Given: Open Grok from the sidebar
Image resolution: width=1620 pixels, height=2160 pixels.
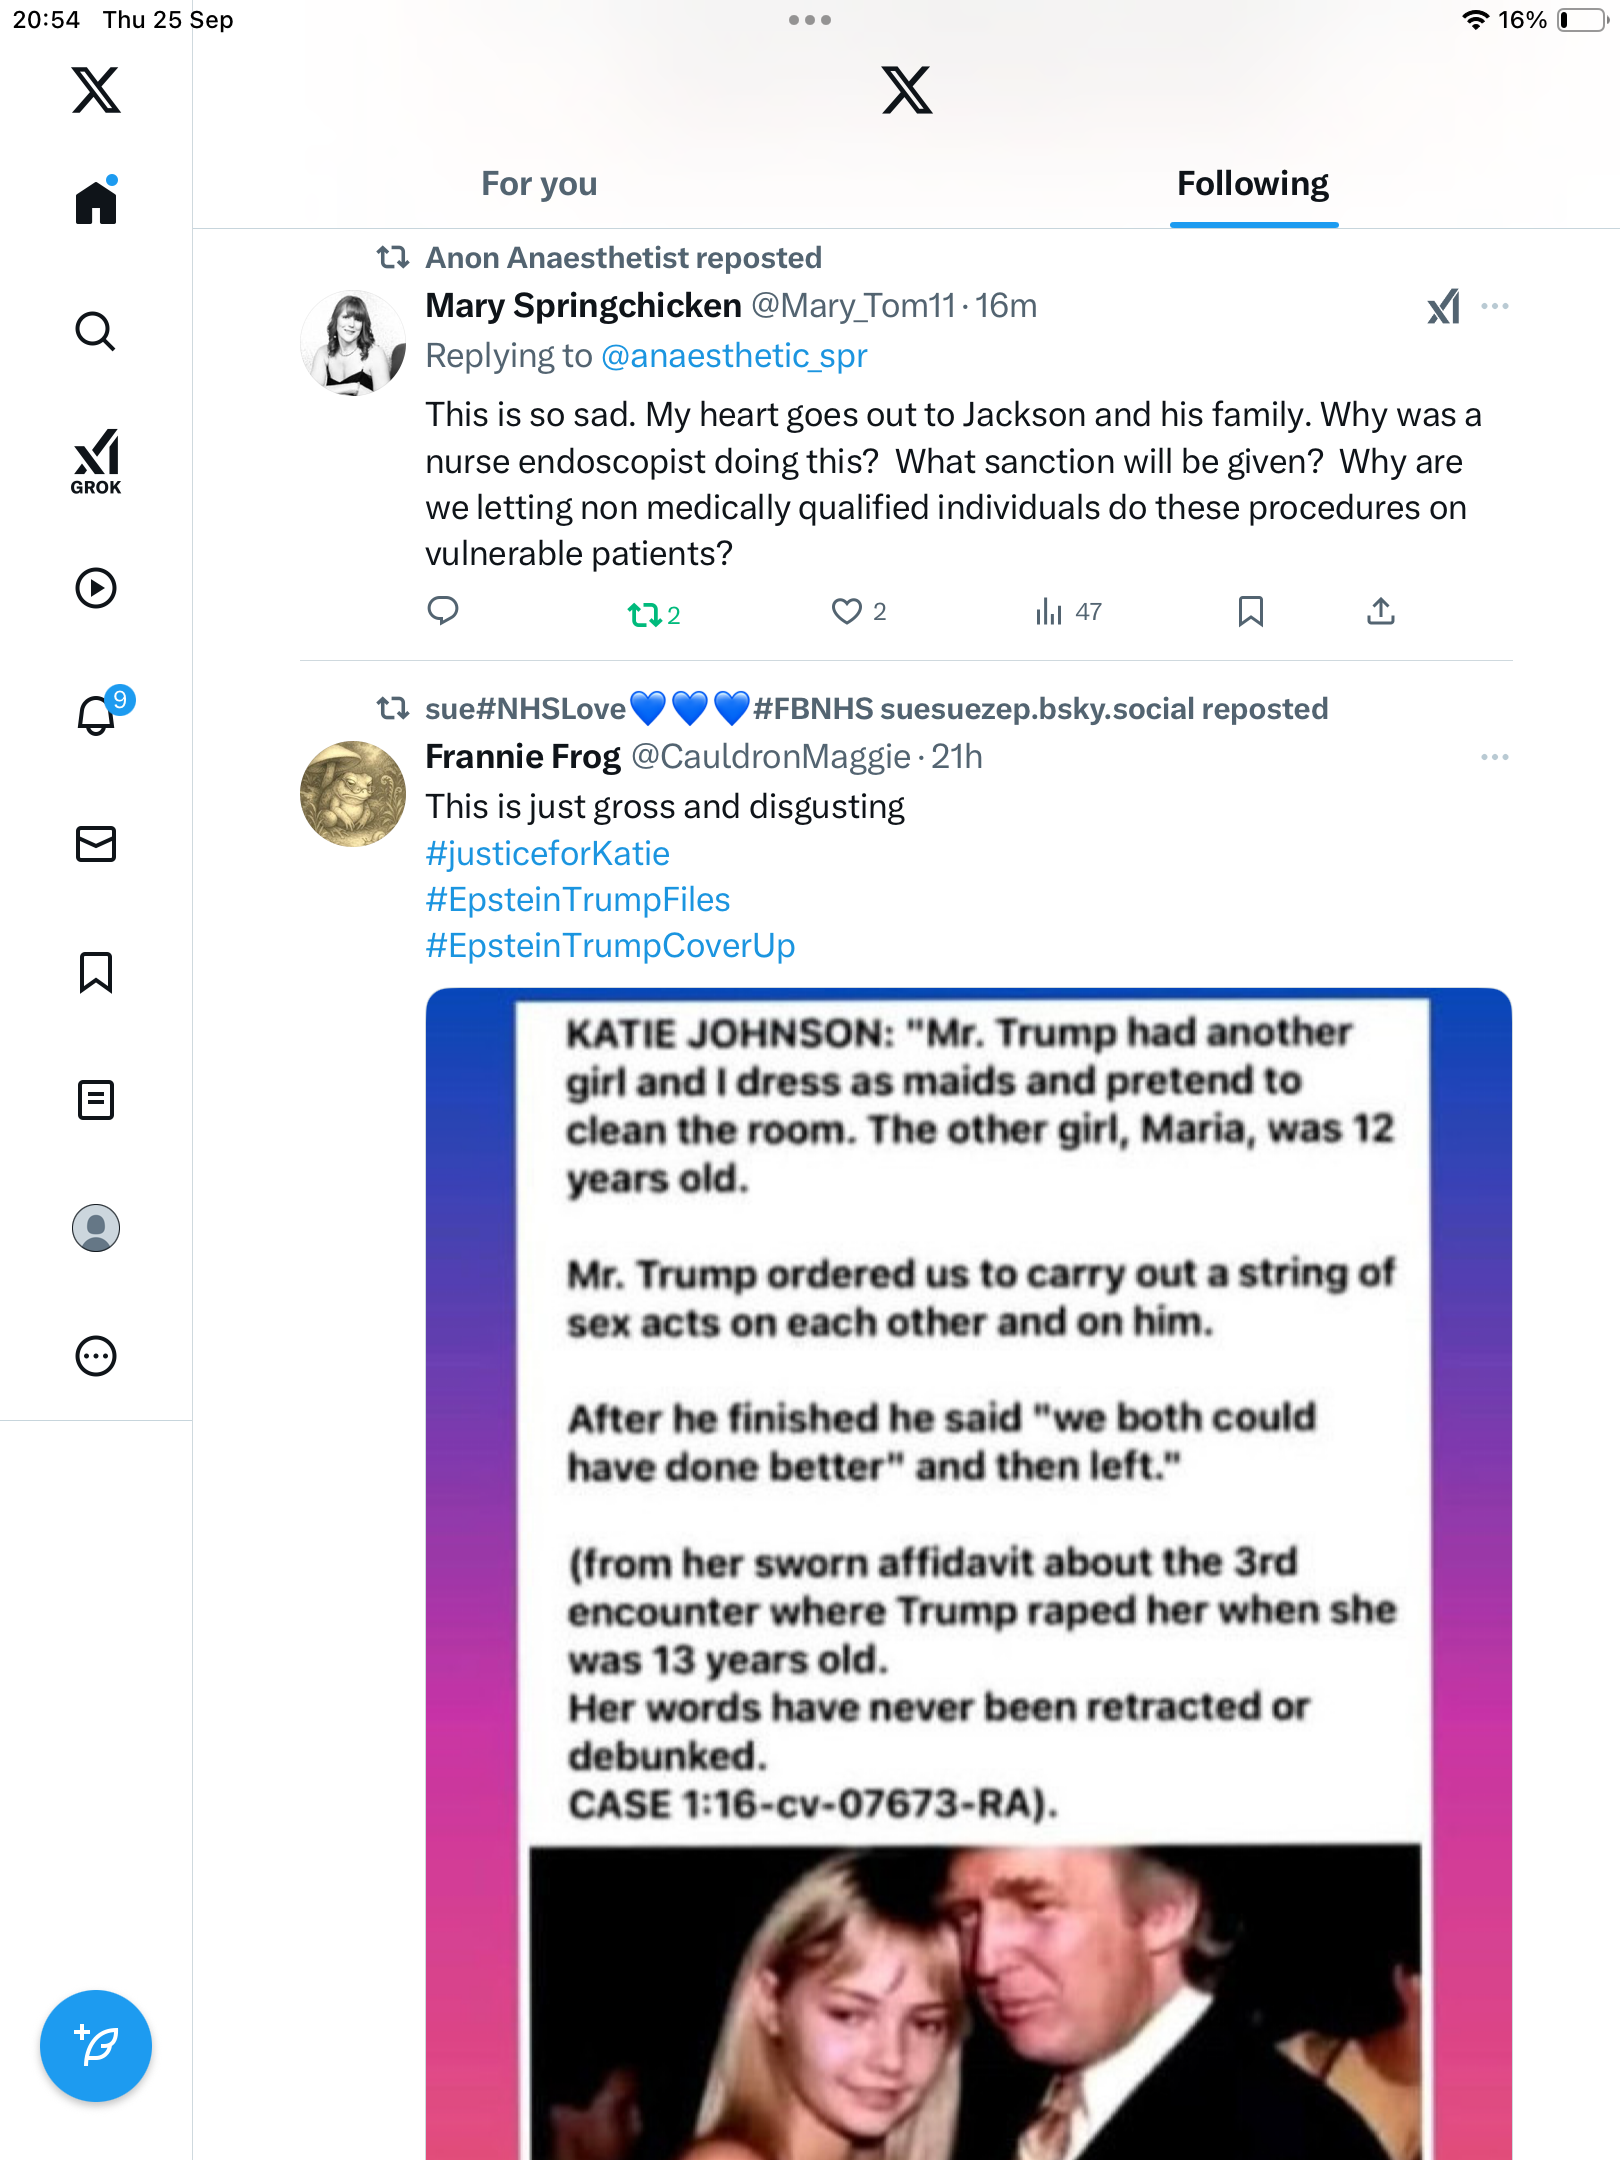Looking at the screenshot, I should (x=96, y=461).
